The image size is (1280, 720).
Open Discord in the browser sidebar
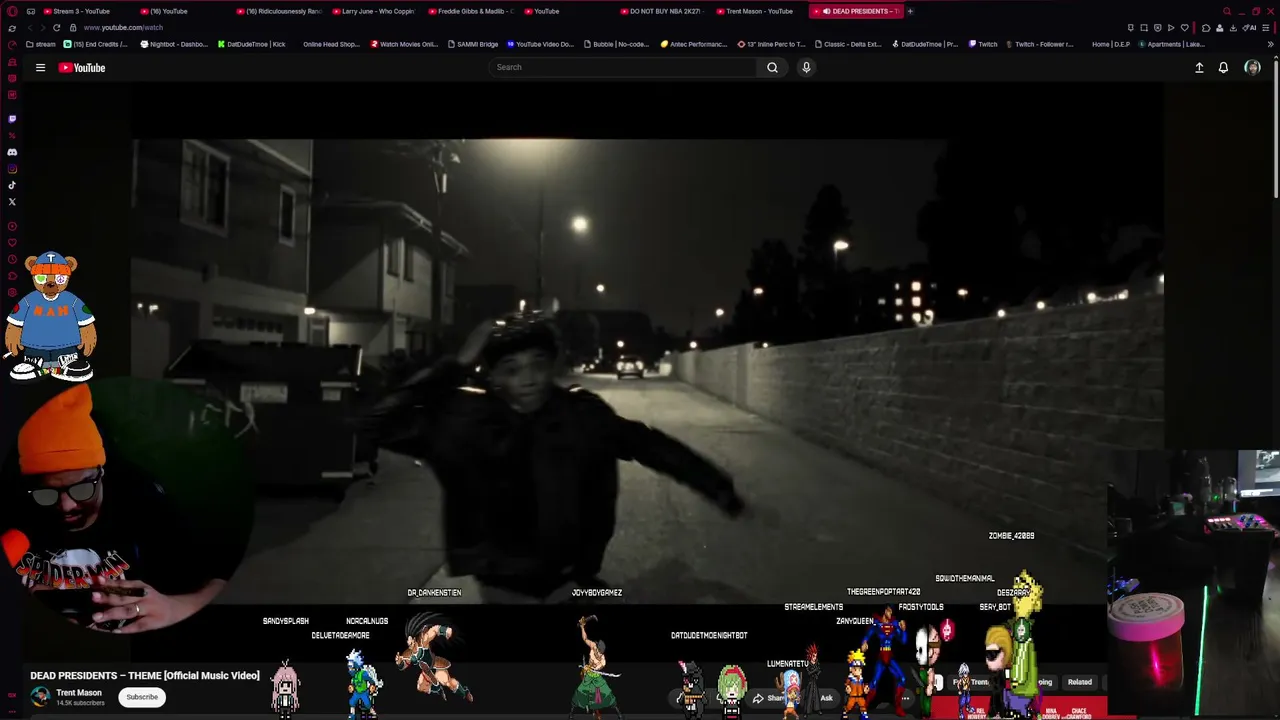[12, 152]
